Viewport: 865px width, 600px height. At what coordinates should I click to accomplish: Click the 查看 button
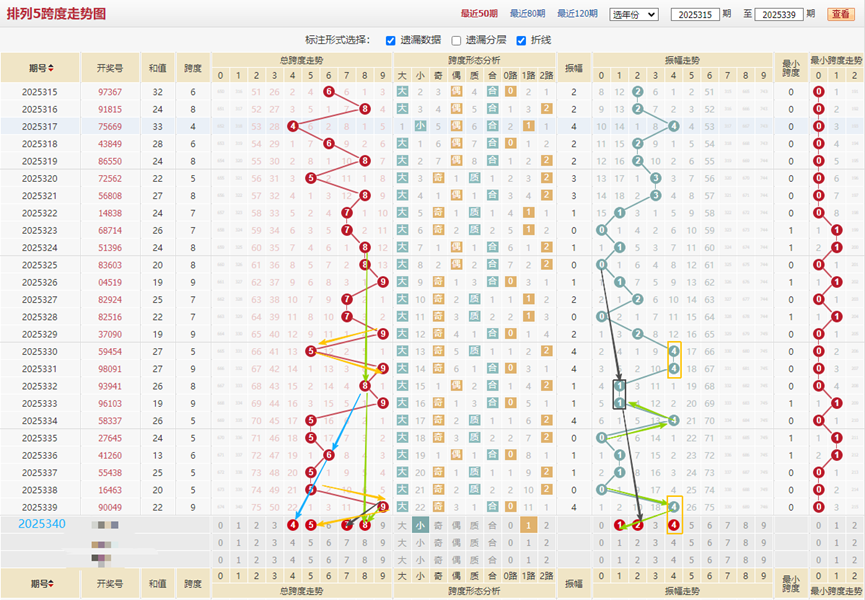coord(840,14)
